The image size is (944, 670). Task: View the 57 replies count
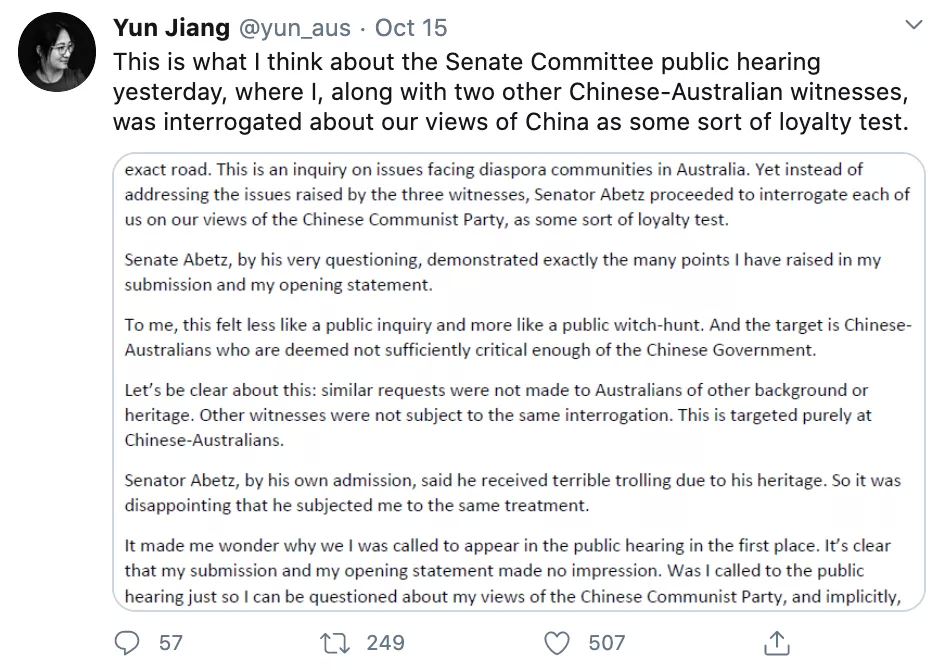[170, 643]
